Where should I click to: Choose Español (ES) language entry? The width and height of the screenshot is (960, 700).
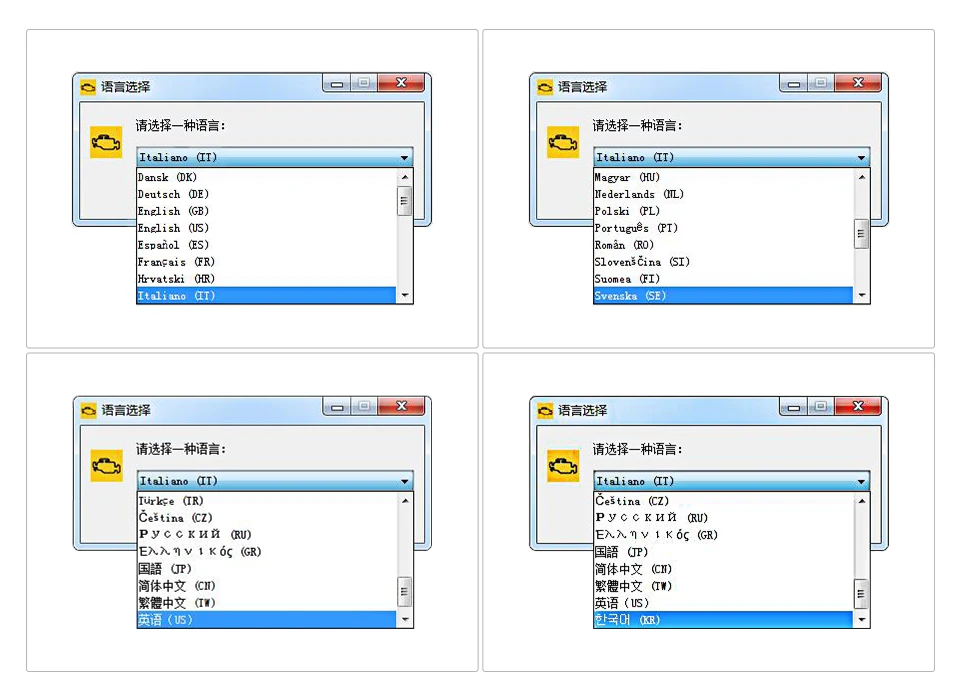pos(267,245)
